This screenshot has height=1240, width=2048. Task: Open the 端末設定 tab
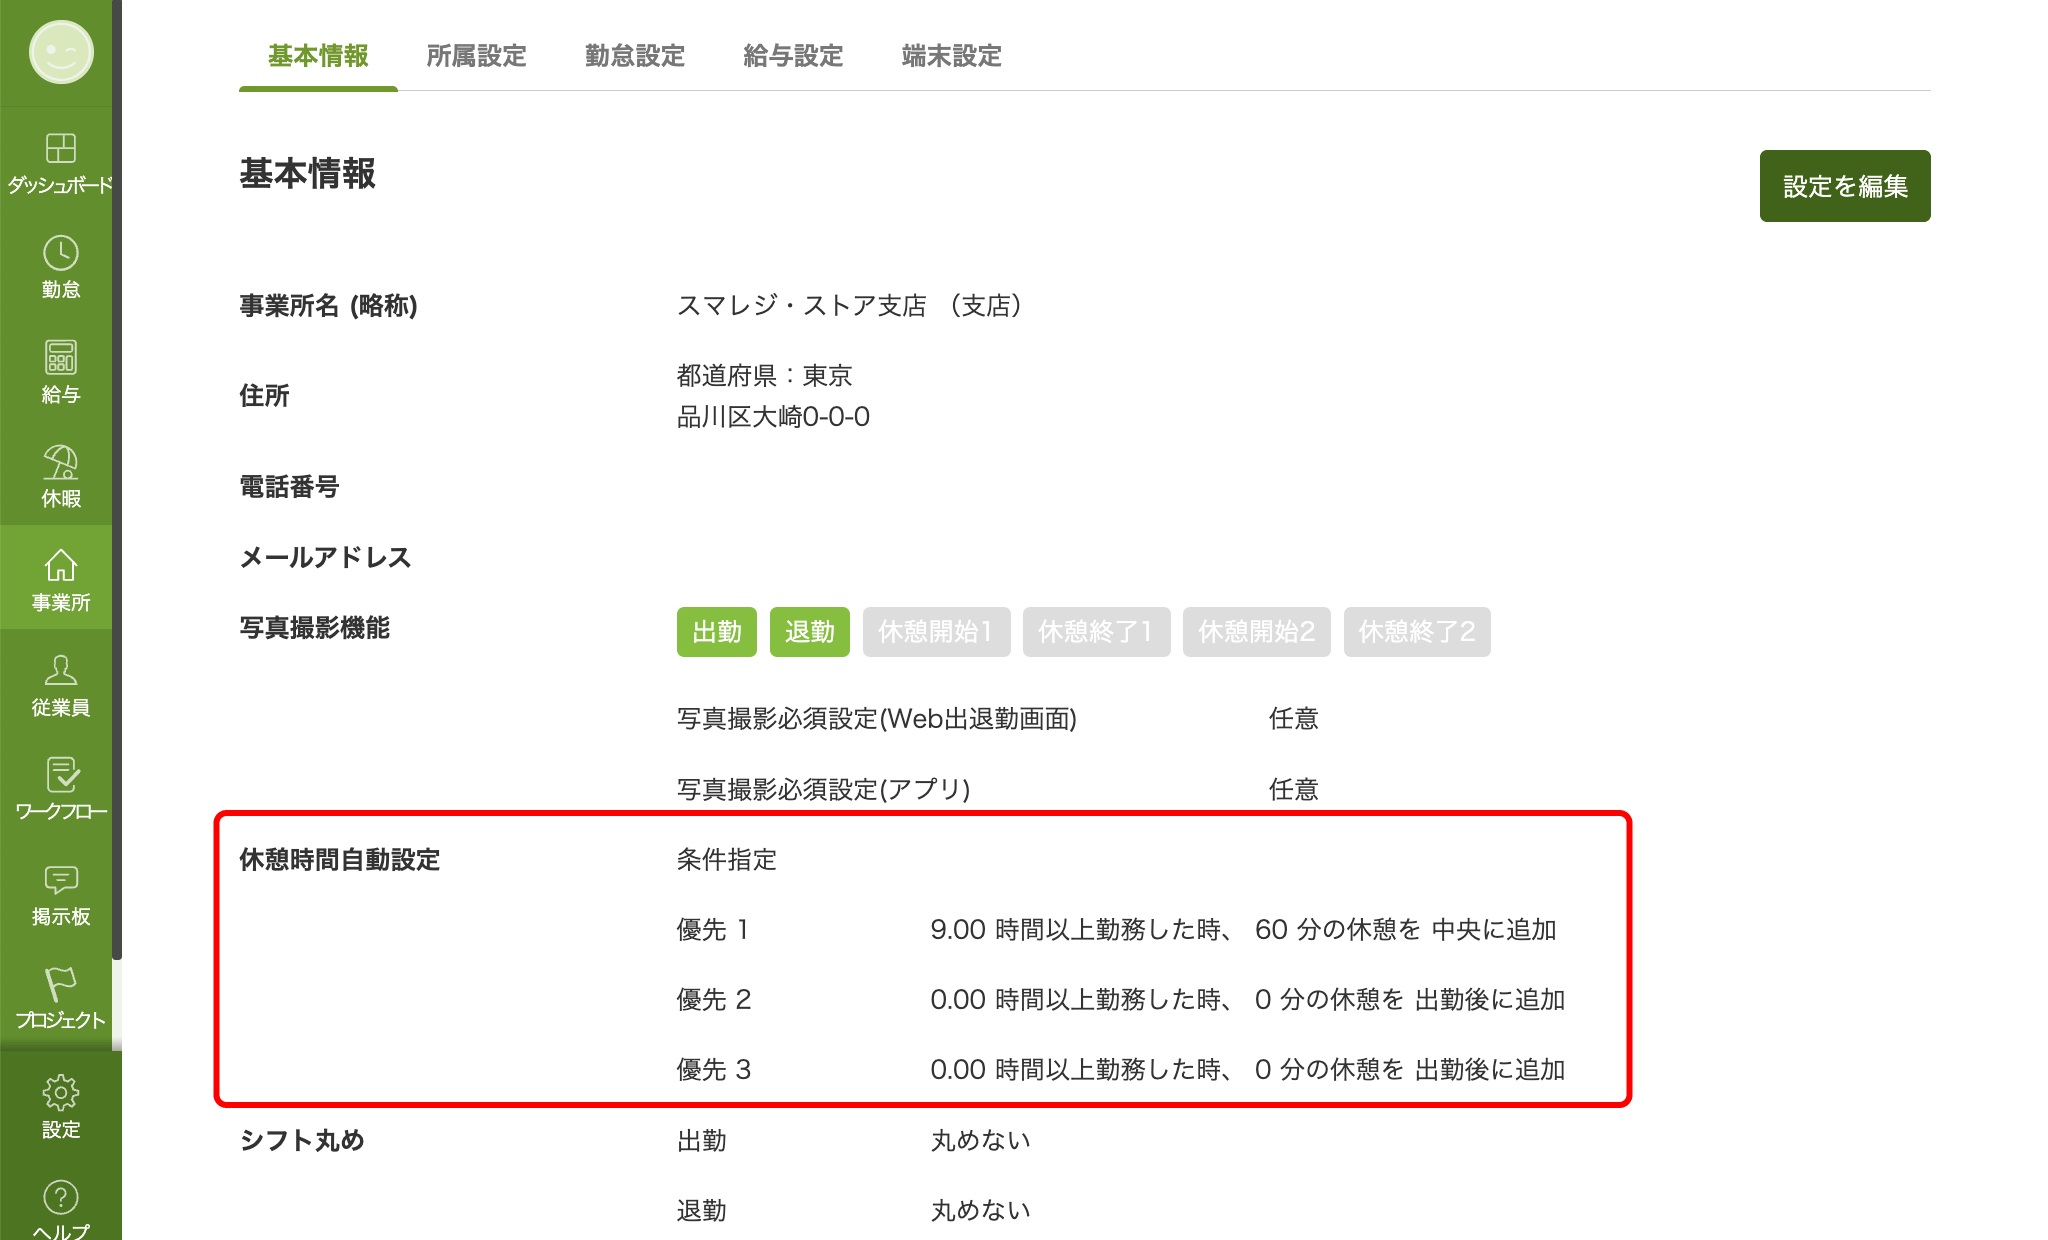(x=951, y=56)
